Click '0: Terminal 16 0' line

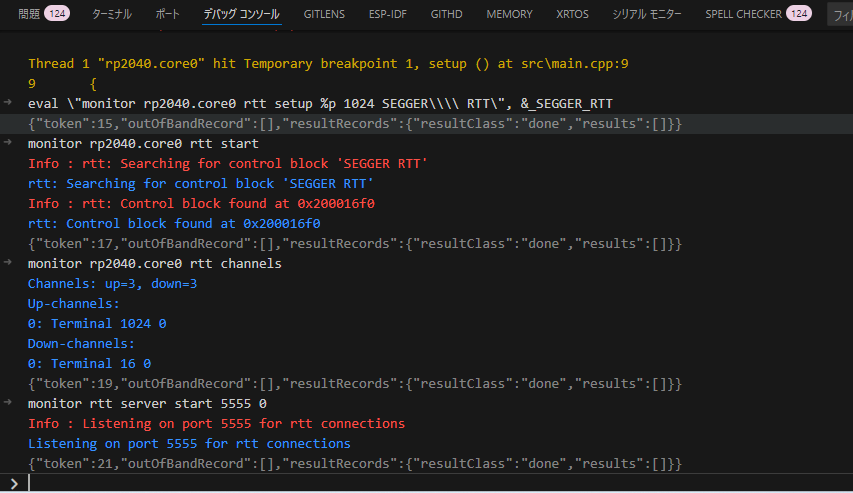pos(89,363)
